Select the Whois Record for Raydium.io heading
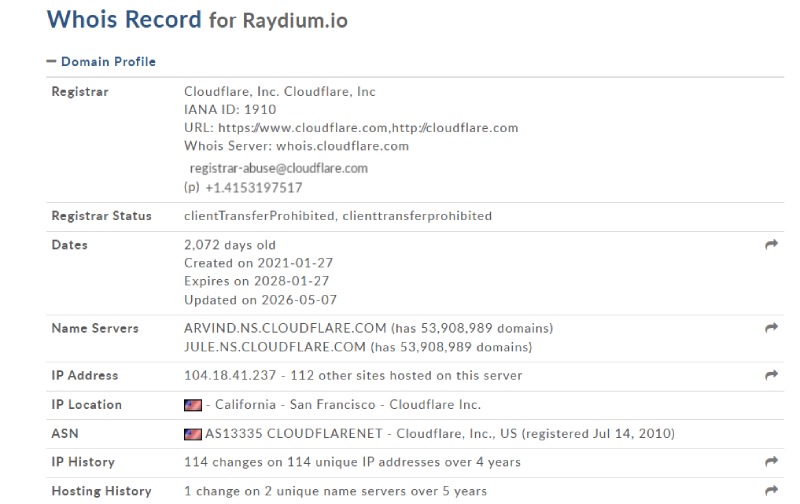 click(x=197, y=20)
